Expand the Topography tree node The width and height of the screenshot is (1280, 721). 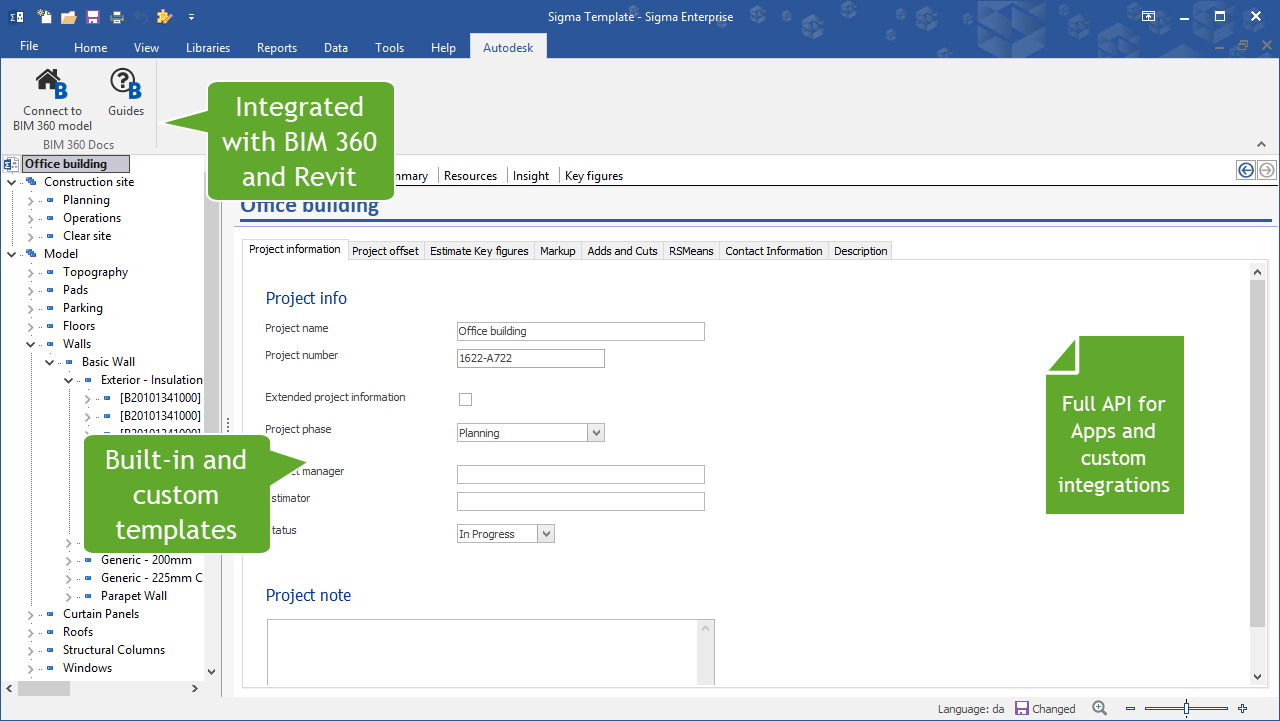(x=30, y=272)
